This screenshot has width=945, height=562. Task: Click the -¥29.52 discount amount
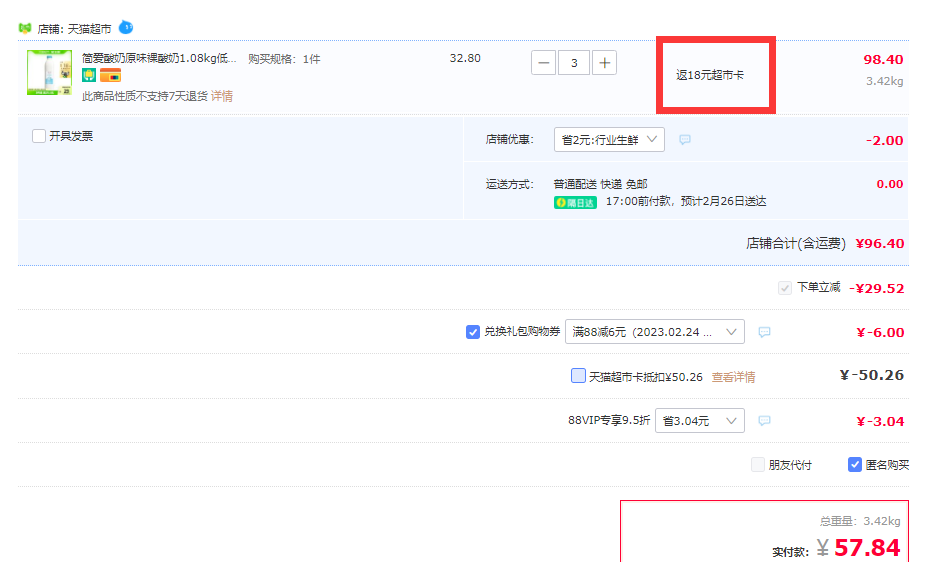[877, 289]
